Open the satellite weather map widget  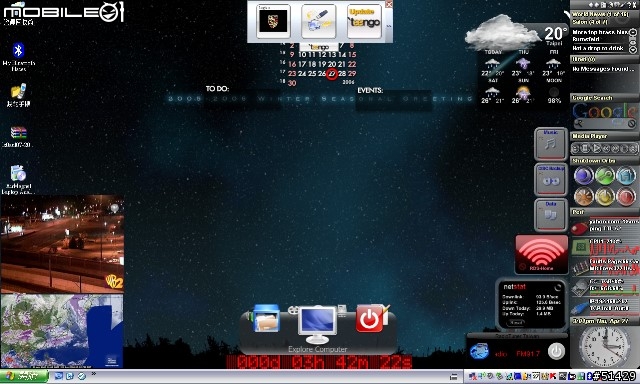pos(62,331)
